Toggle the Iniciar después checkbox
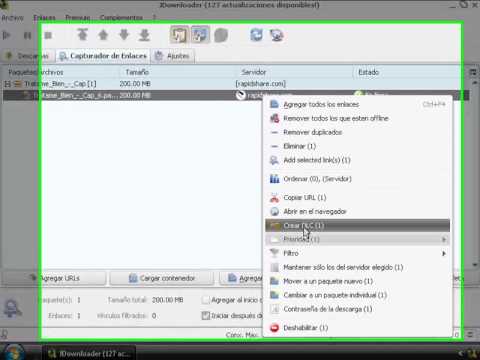The height and width of the screenshot is (360, 480). click(205, 315)
